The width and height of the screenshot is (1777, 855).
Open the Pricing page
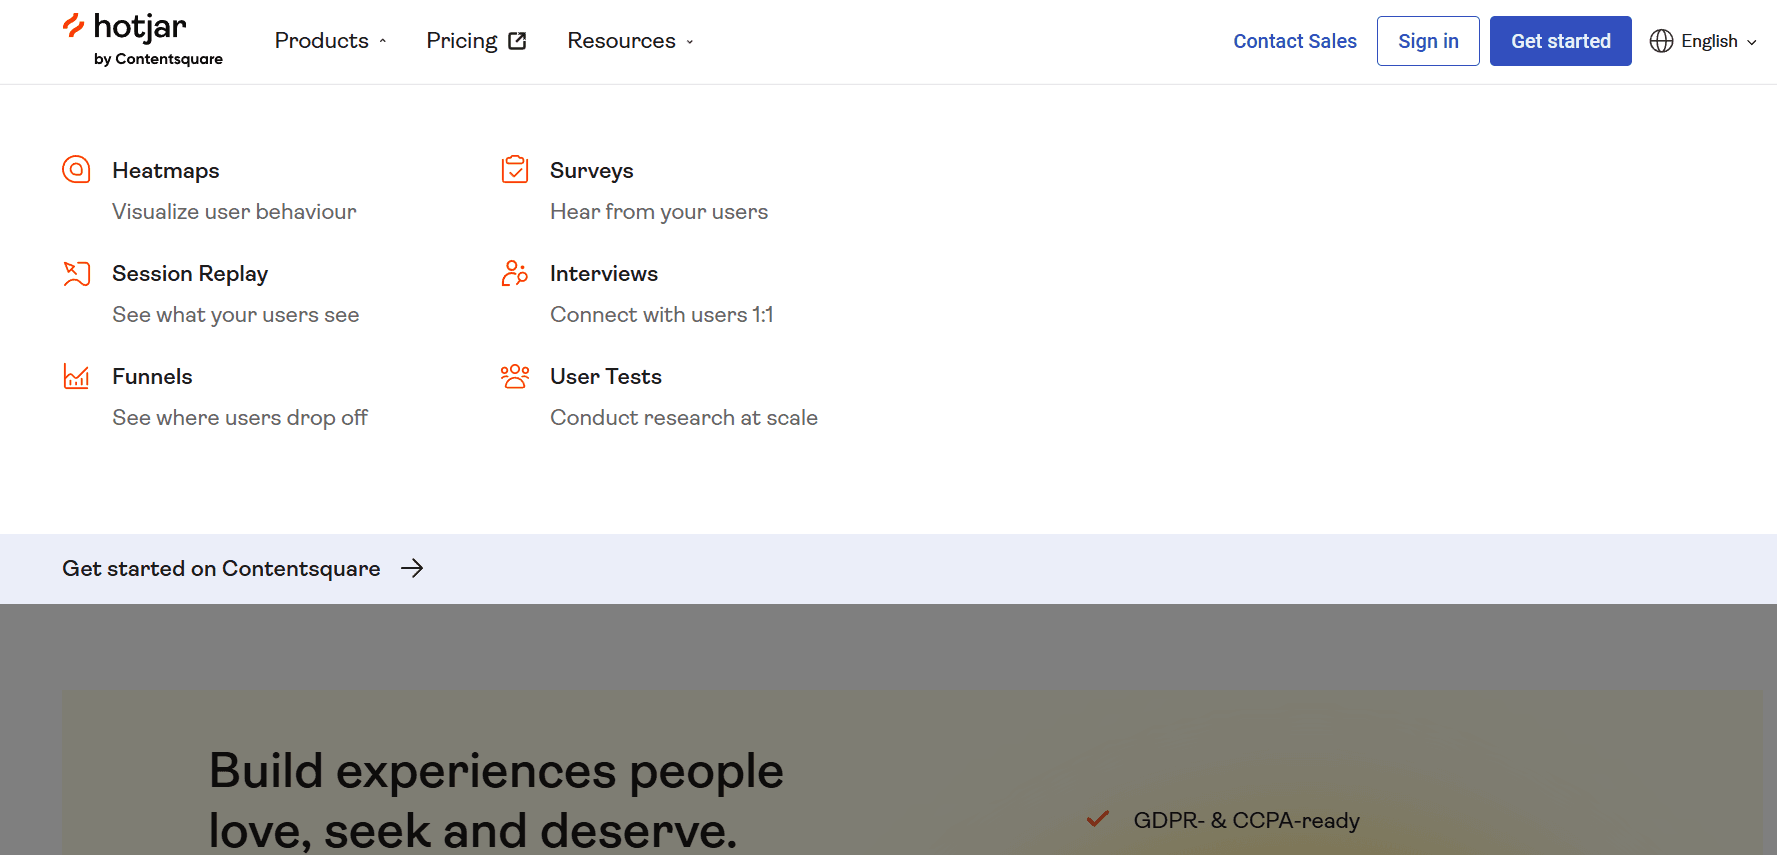[476, 41]
